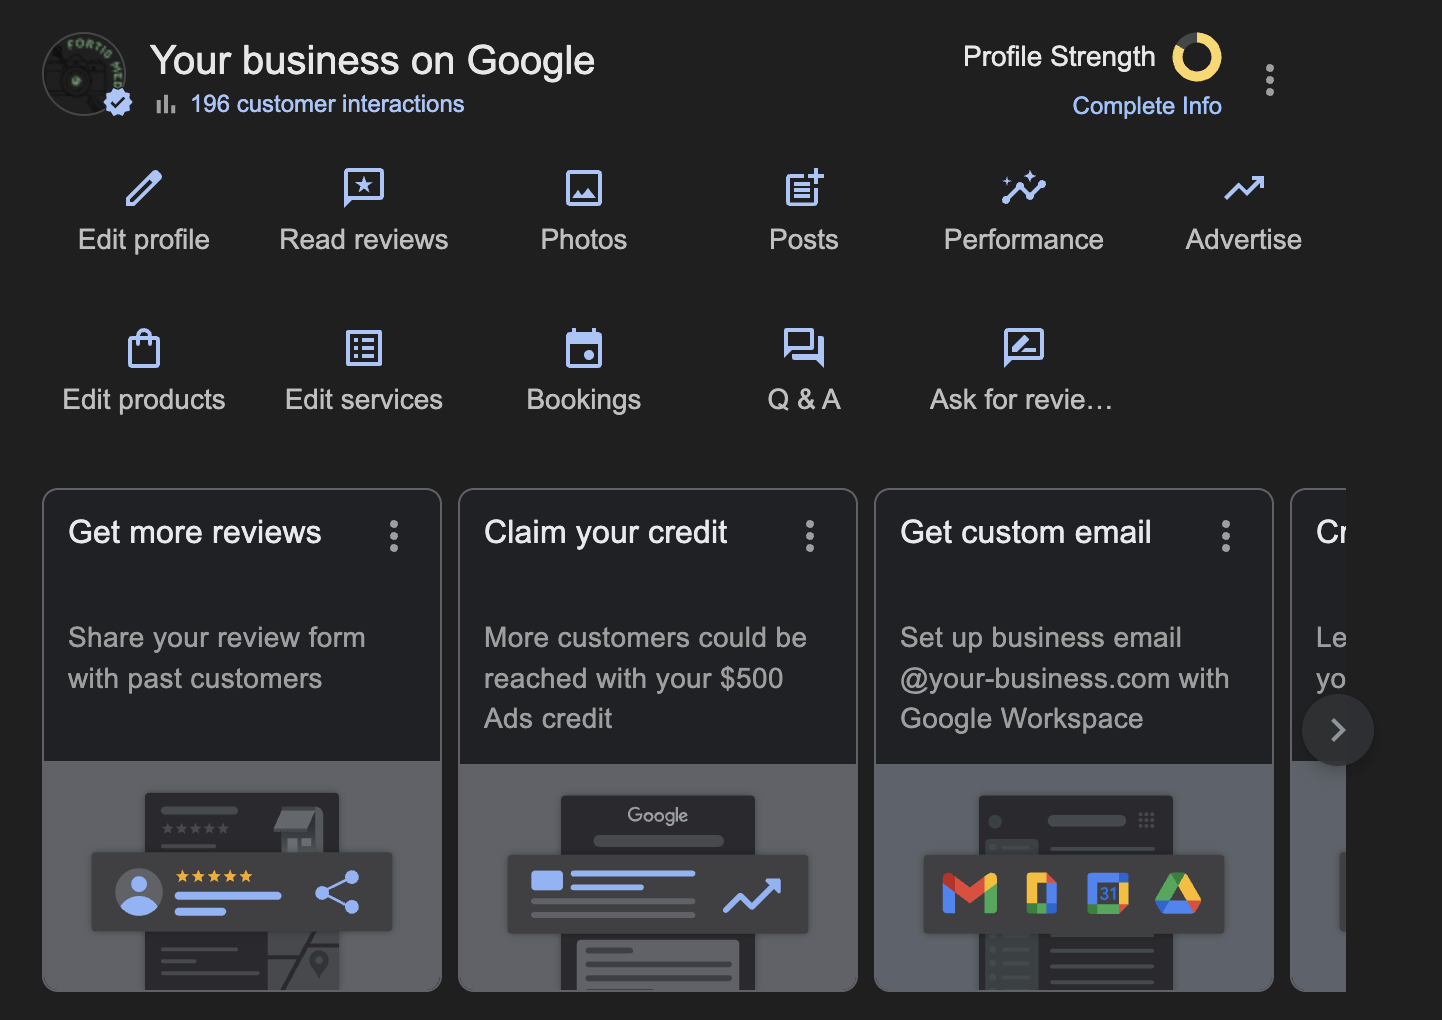Open the 196 customer interactions link
The height and width of the screenshot is (1020, 1442).
coord(327,104)
